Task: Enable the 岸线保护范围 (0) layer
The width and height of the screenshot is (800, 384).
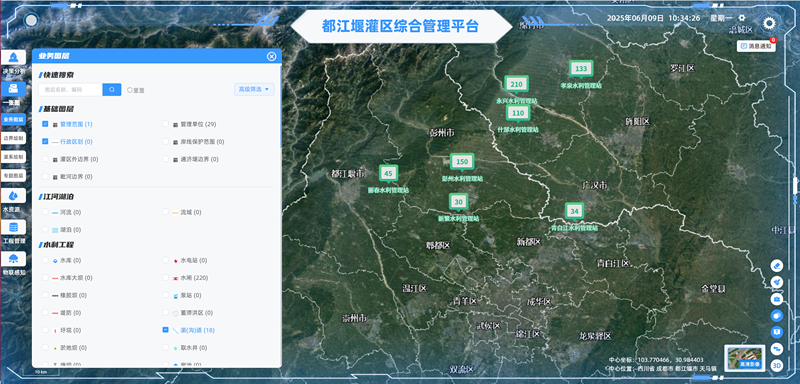Action: pos(165,141)
